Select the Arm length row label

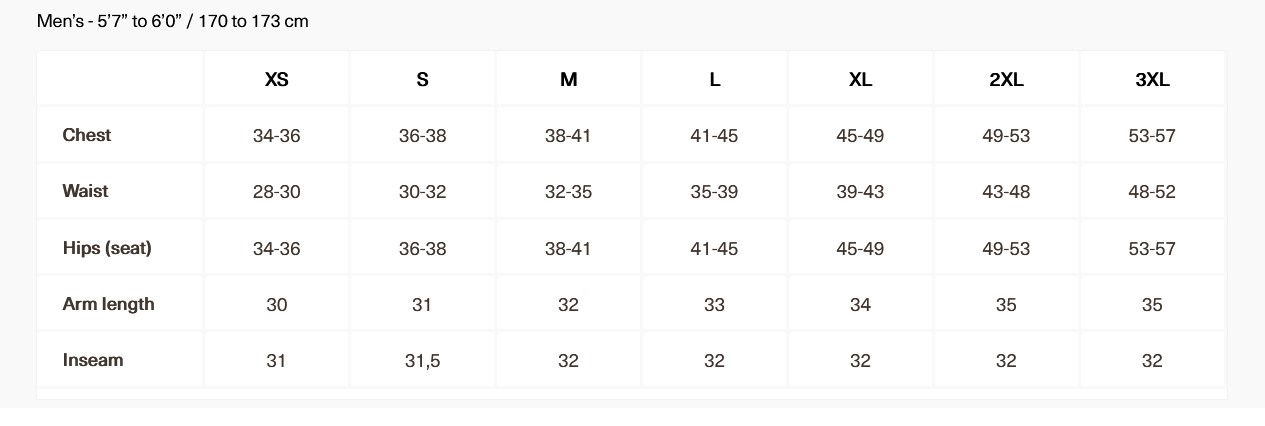pyautogui.click(x=108, y=304)
